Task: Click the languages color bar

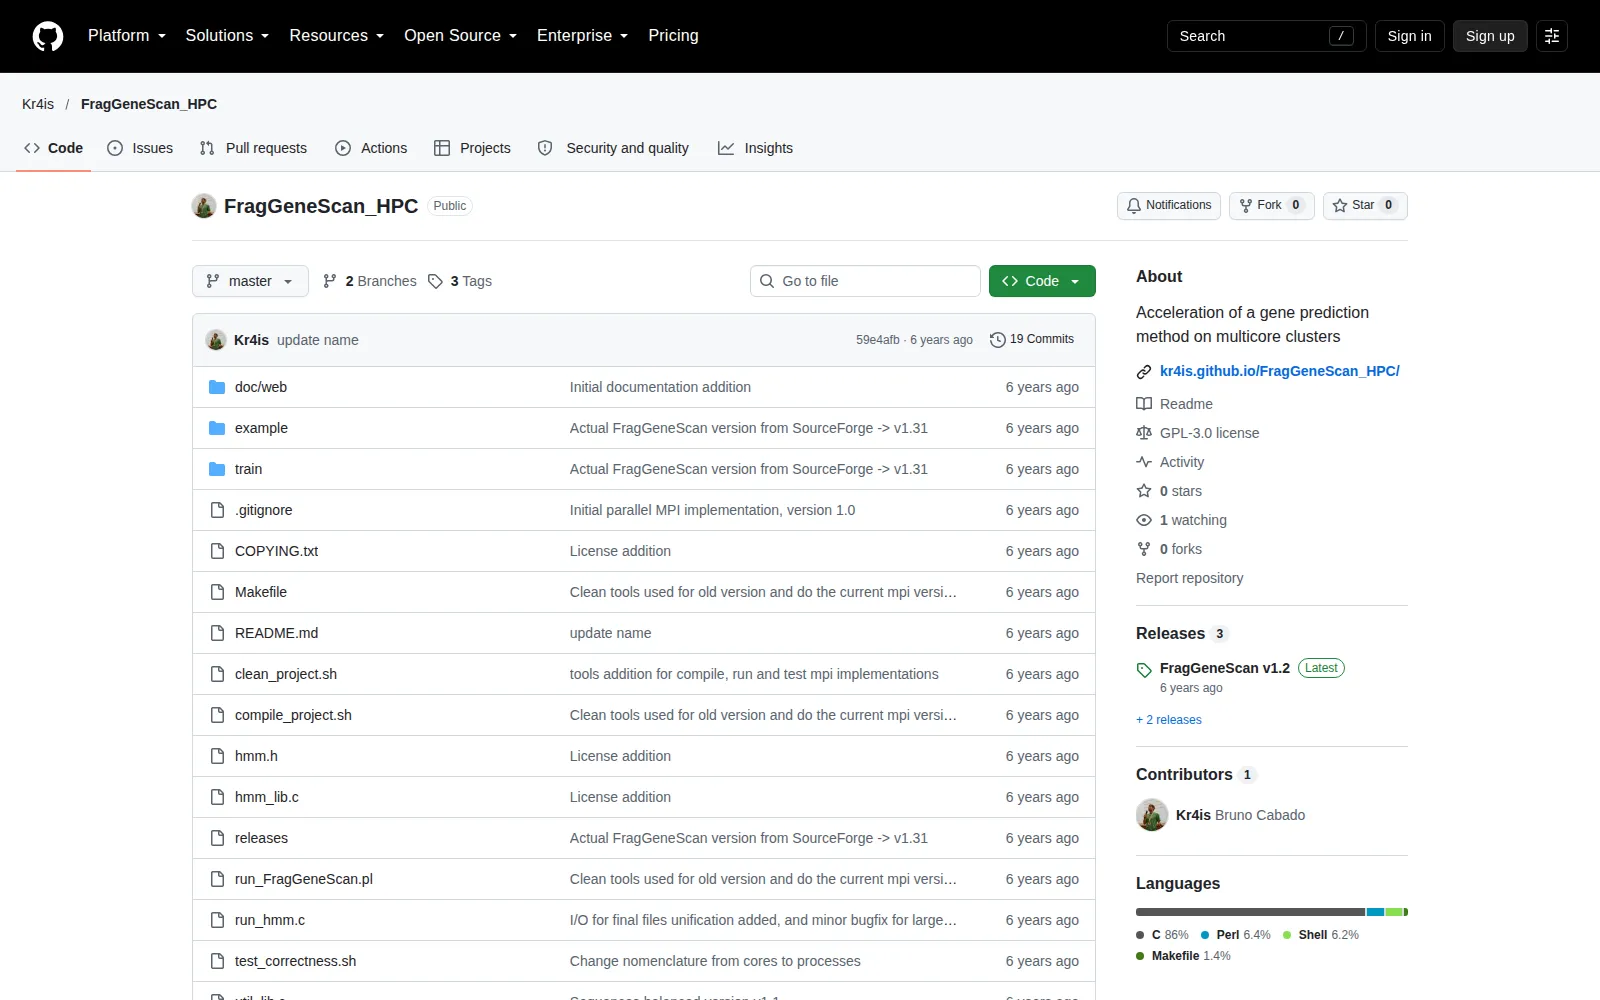Action: (1272, 912)
